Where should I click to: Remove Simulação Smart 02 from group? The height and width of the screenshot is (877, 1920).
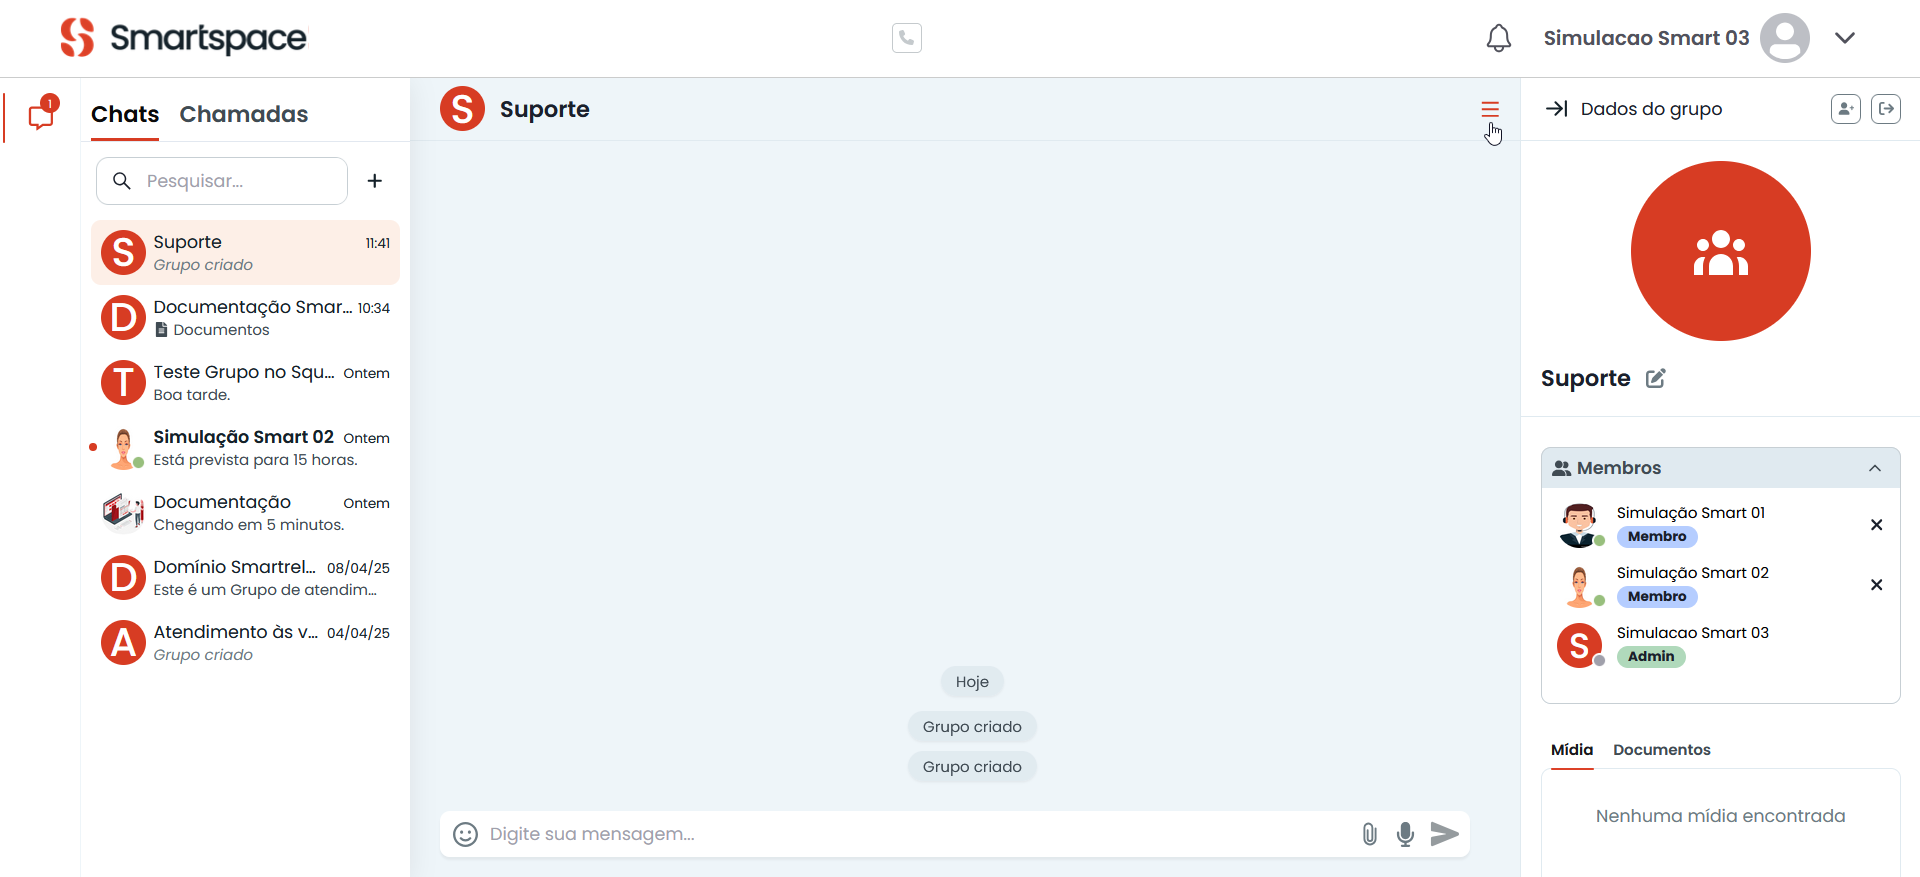point(1876,585)
